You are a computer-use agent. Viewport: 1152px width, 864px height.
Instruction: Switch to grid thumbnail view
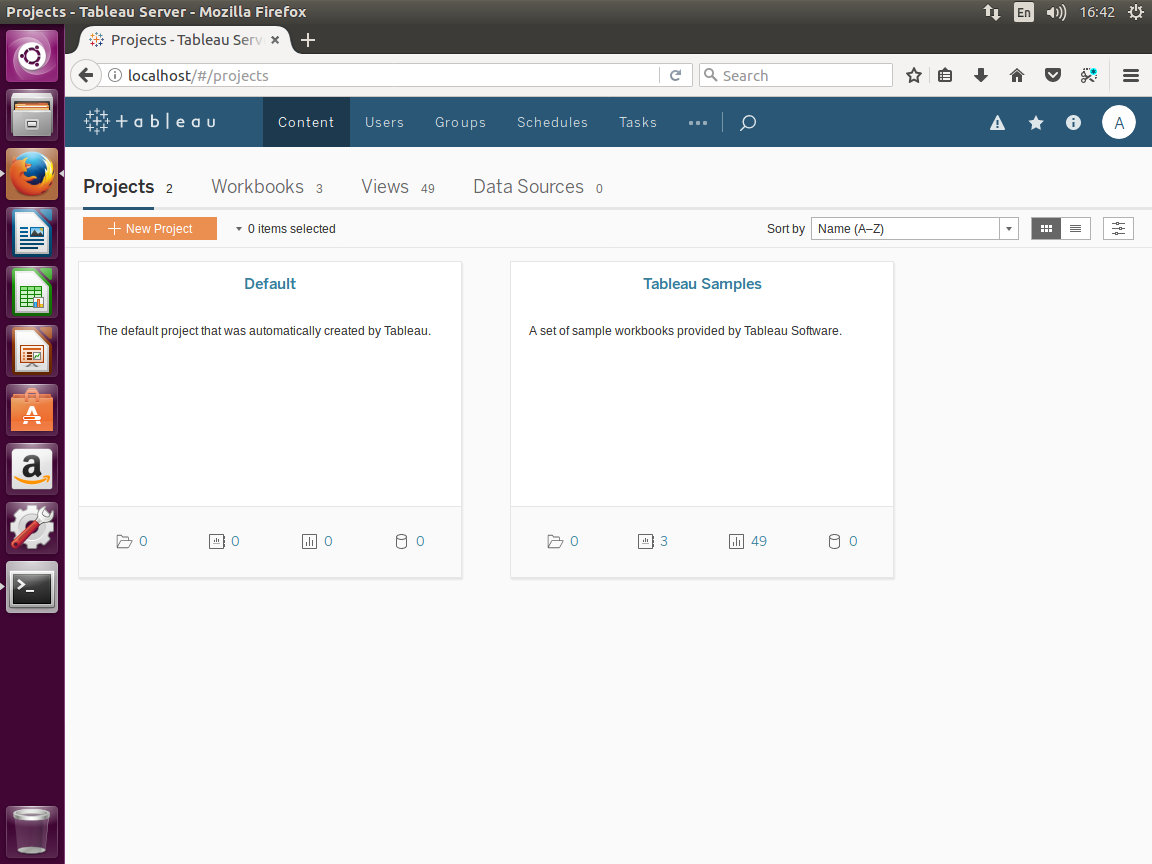(1046, 229)
